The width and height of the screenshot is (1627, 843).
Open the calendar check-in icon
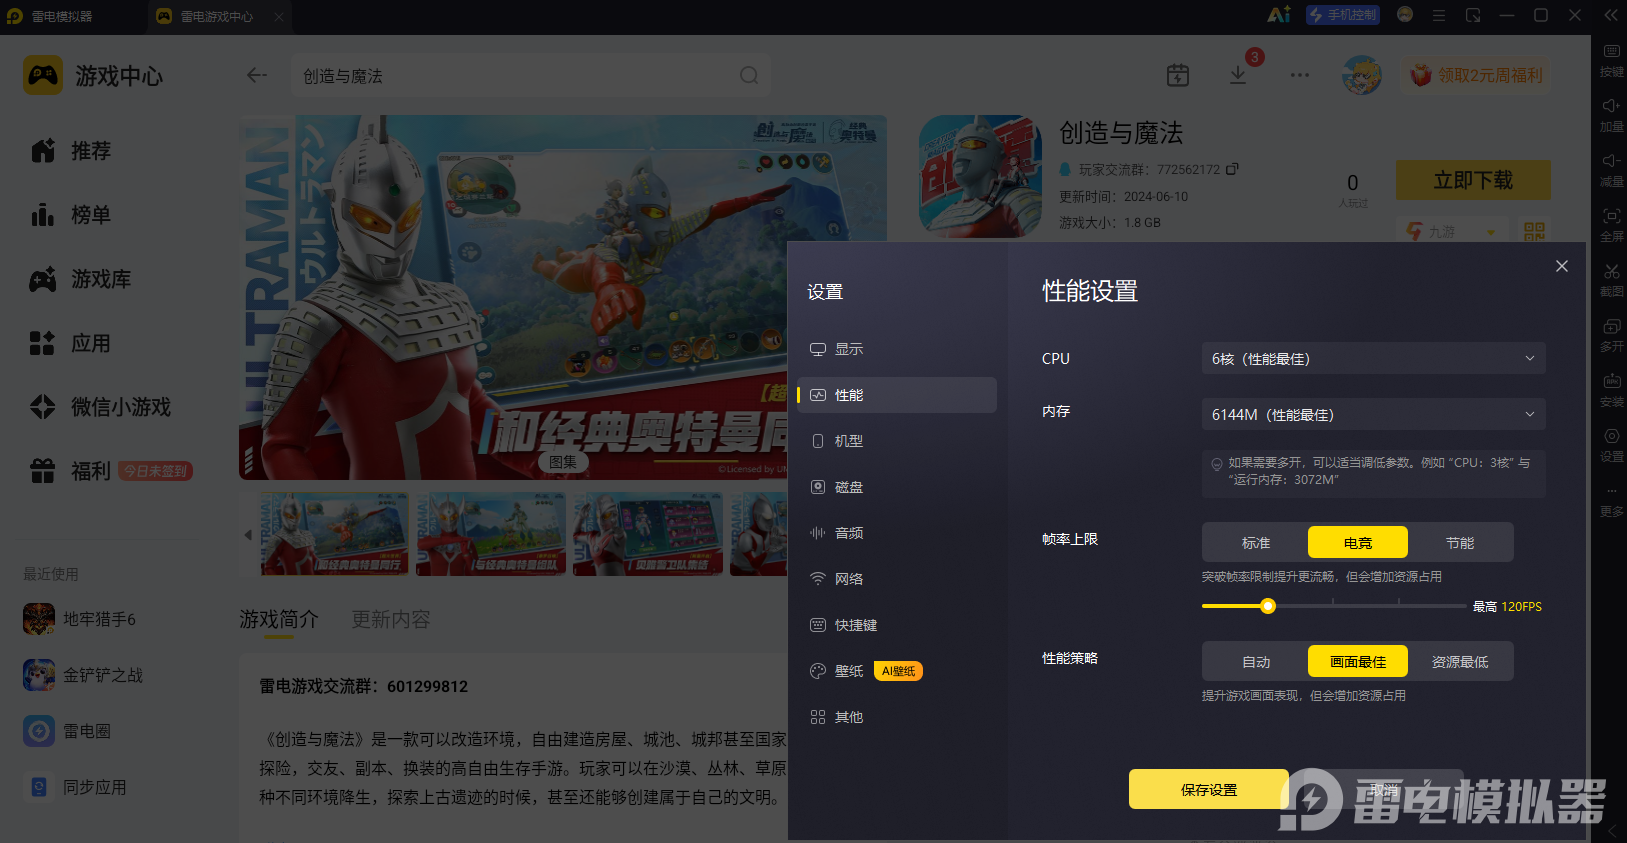pyautogui.click(x=1178, y=75)
